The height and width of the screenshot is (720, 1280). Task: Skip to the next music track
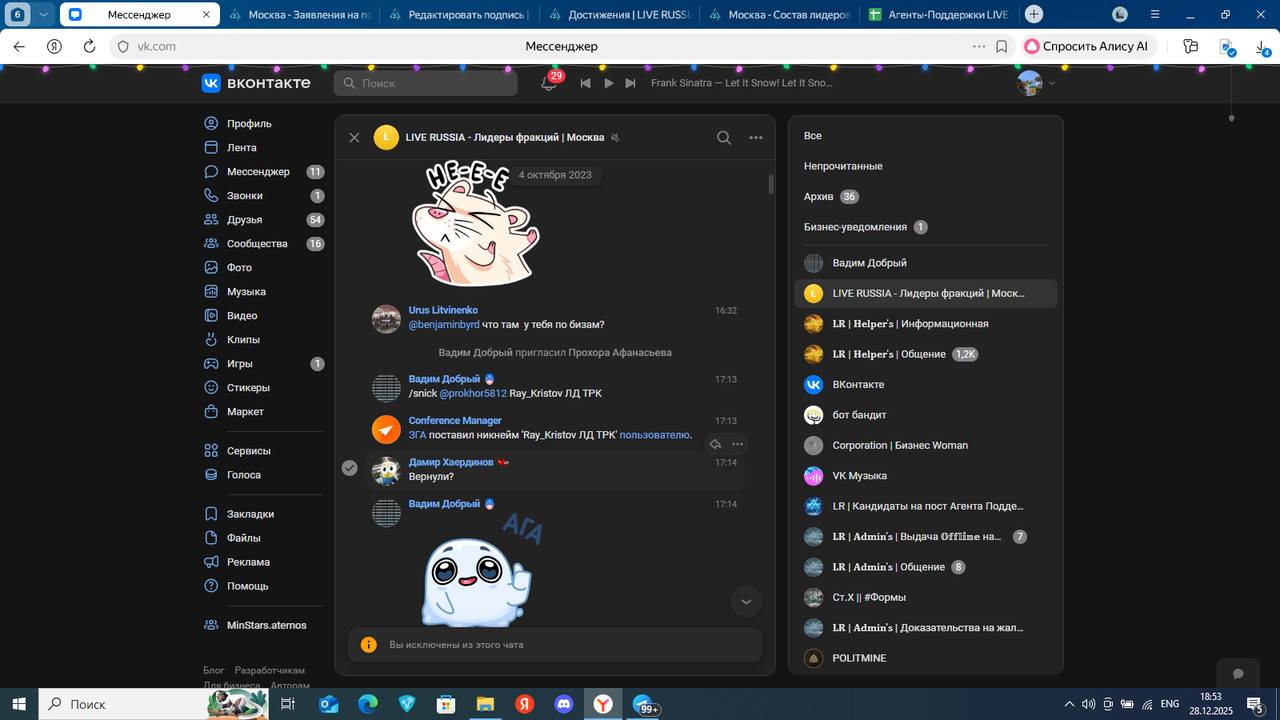click(x=630, y=83)
